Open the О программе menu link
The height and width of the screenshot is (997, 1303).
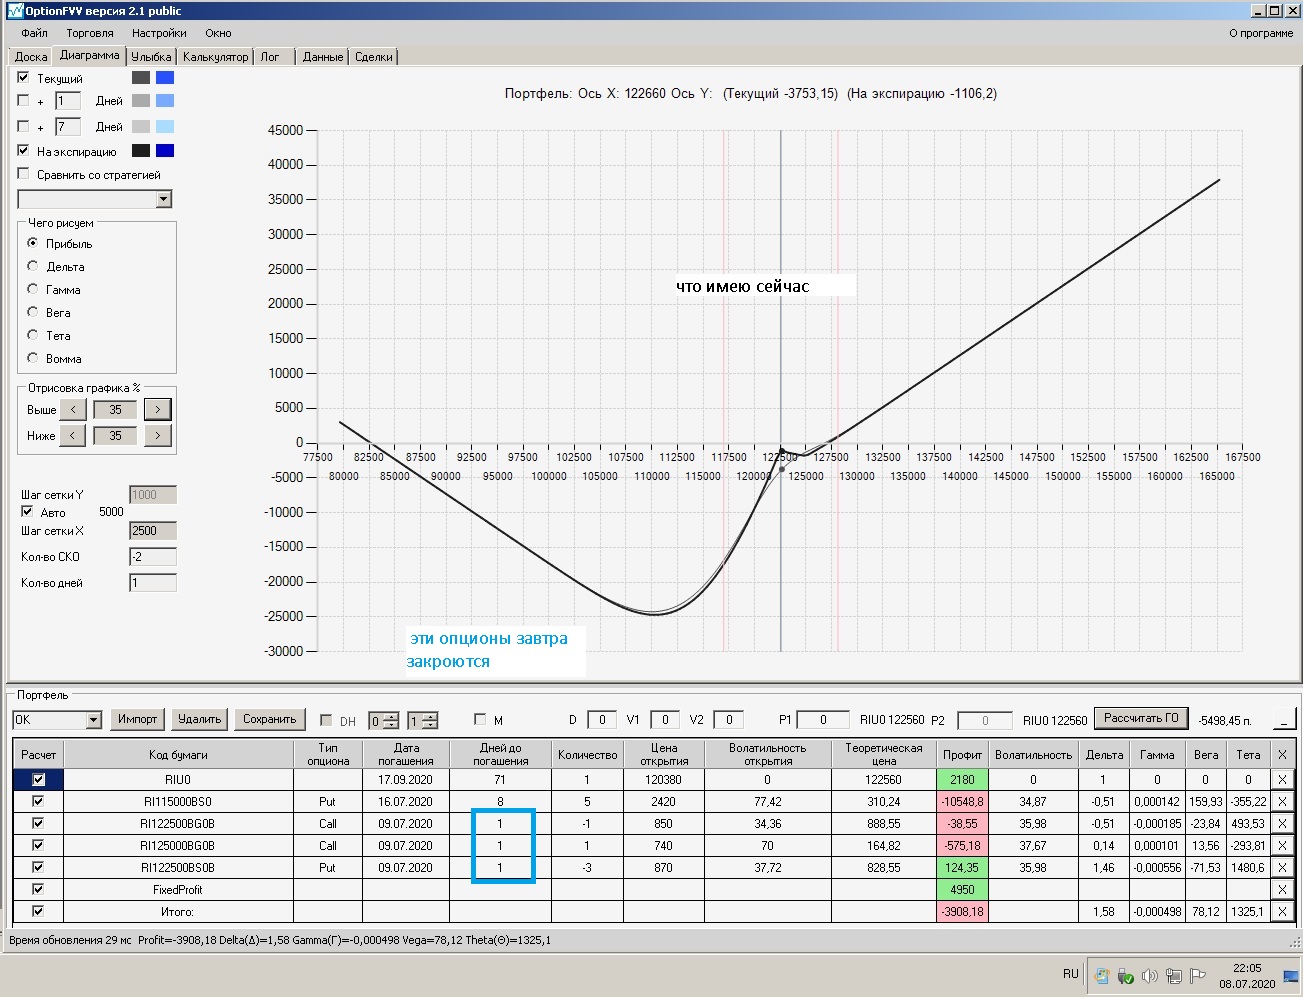pyautogui.click(x=1261, y=33)
